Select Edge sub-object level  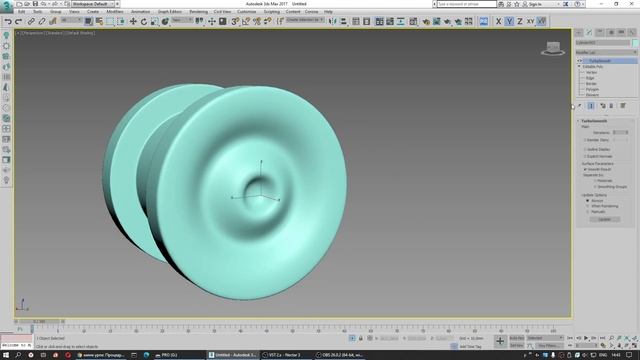coord(590,78)
